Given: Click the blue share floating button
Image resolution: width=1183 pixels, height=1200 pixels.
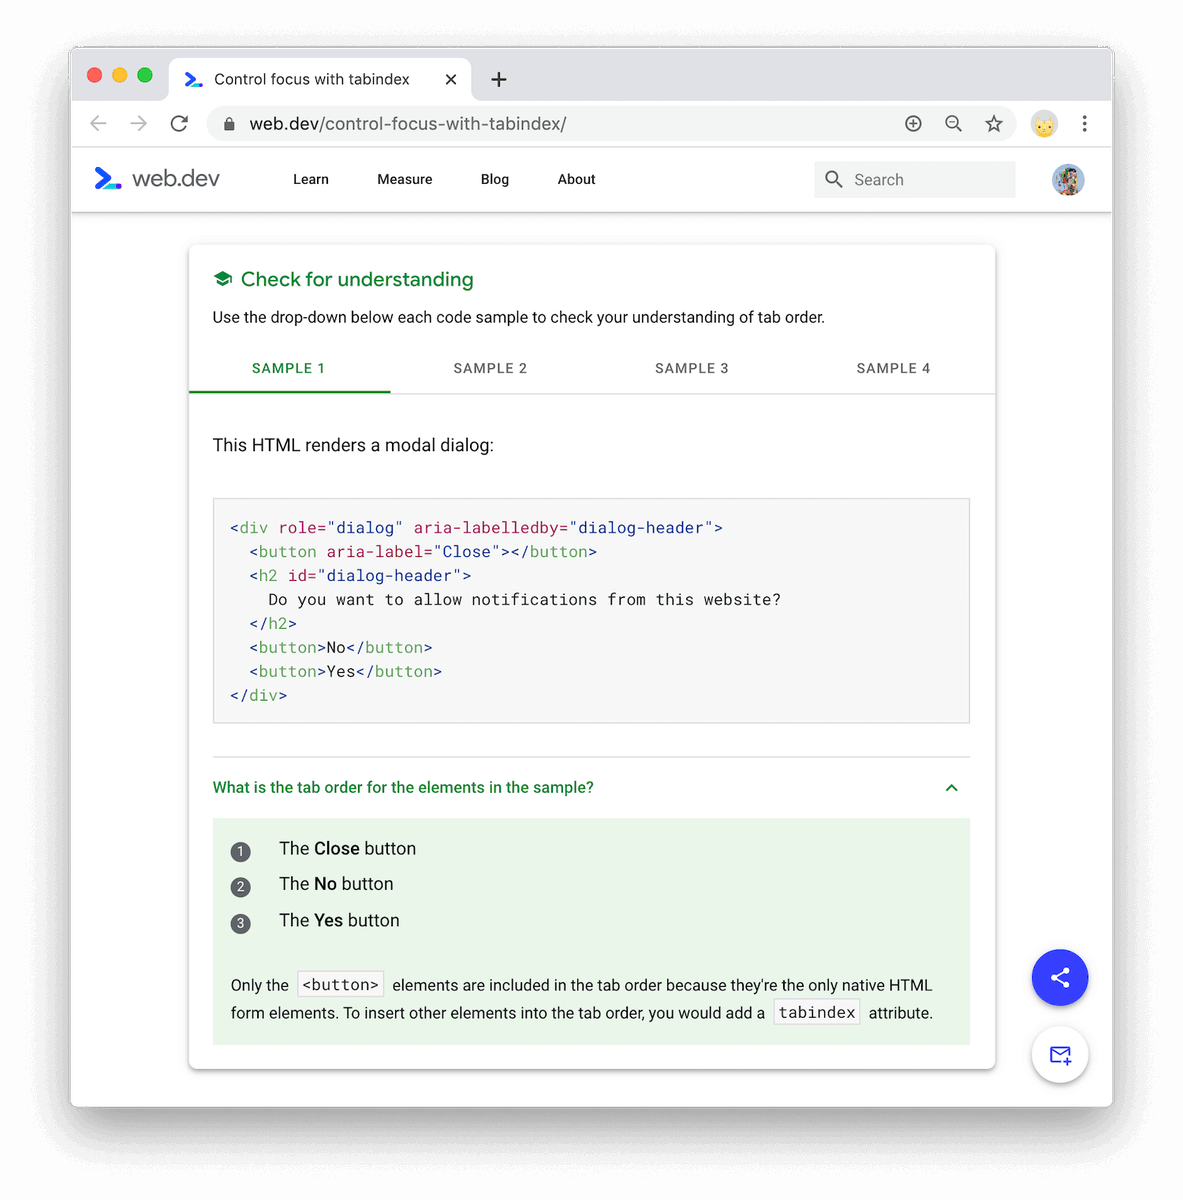Looking at the screenshot, I should [1060, 977].
